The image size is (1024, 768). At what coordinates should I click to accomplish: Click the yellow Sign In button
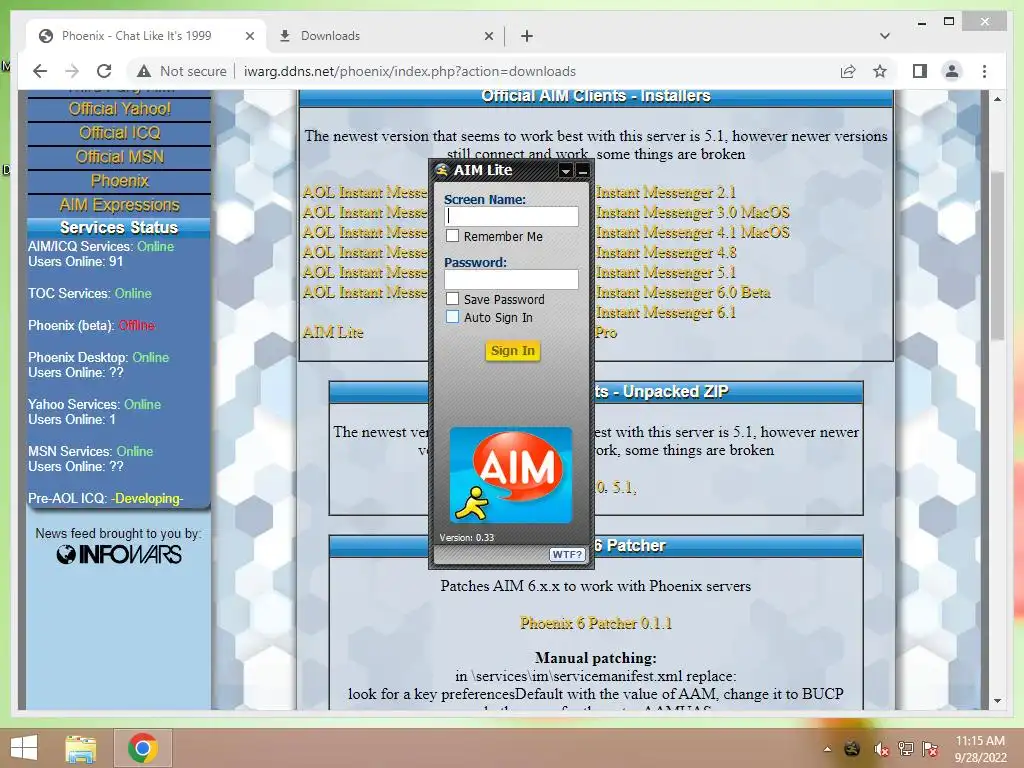coord(513,351)
